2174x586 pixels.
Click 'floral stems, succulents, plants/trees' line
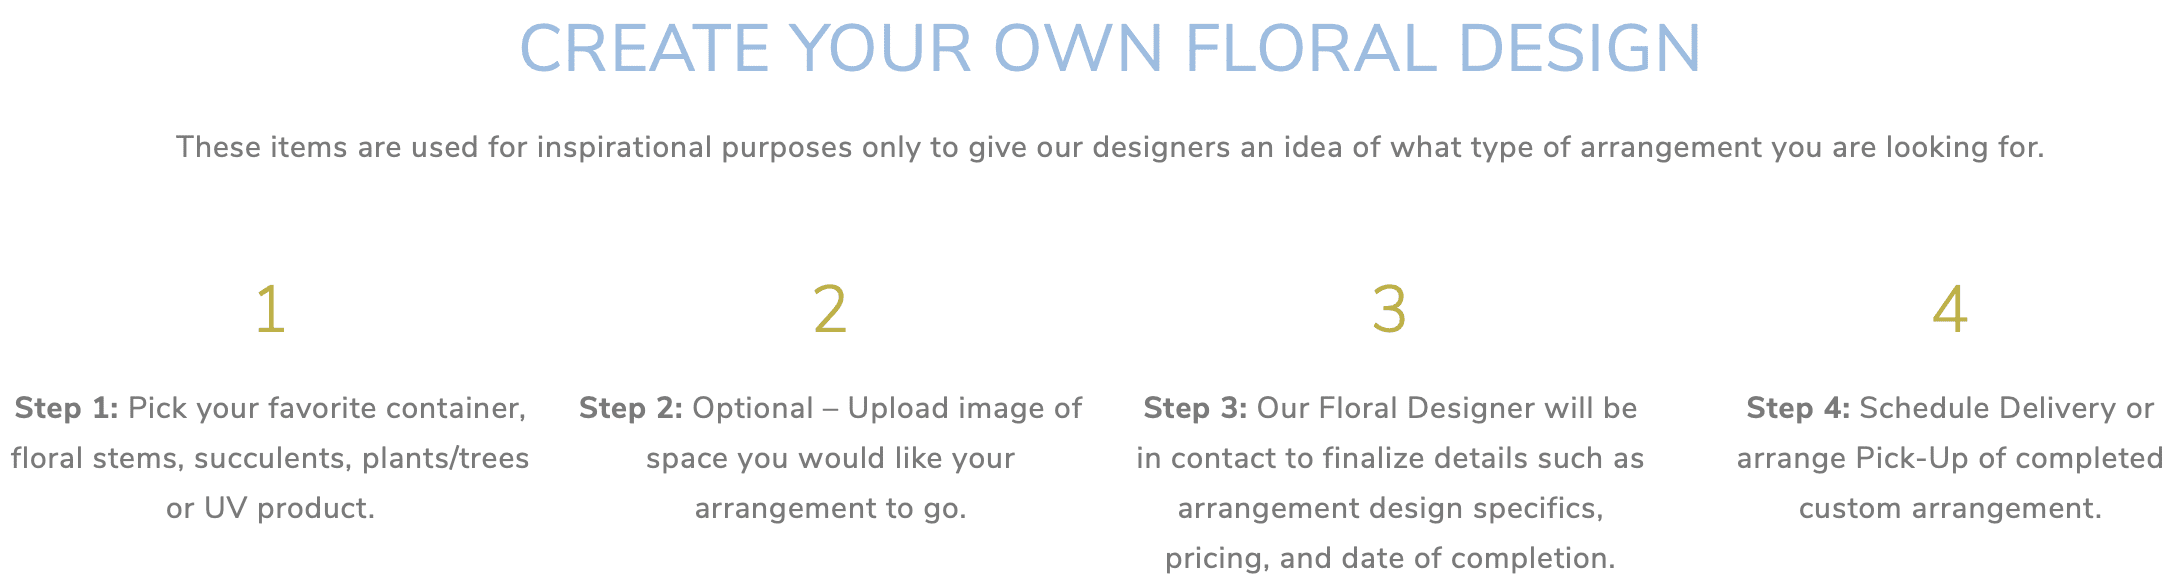(270, 459)
